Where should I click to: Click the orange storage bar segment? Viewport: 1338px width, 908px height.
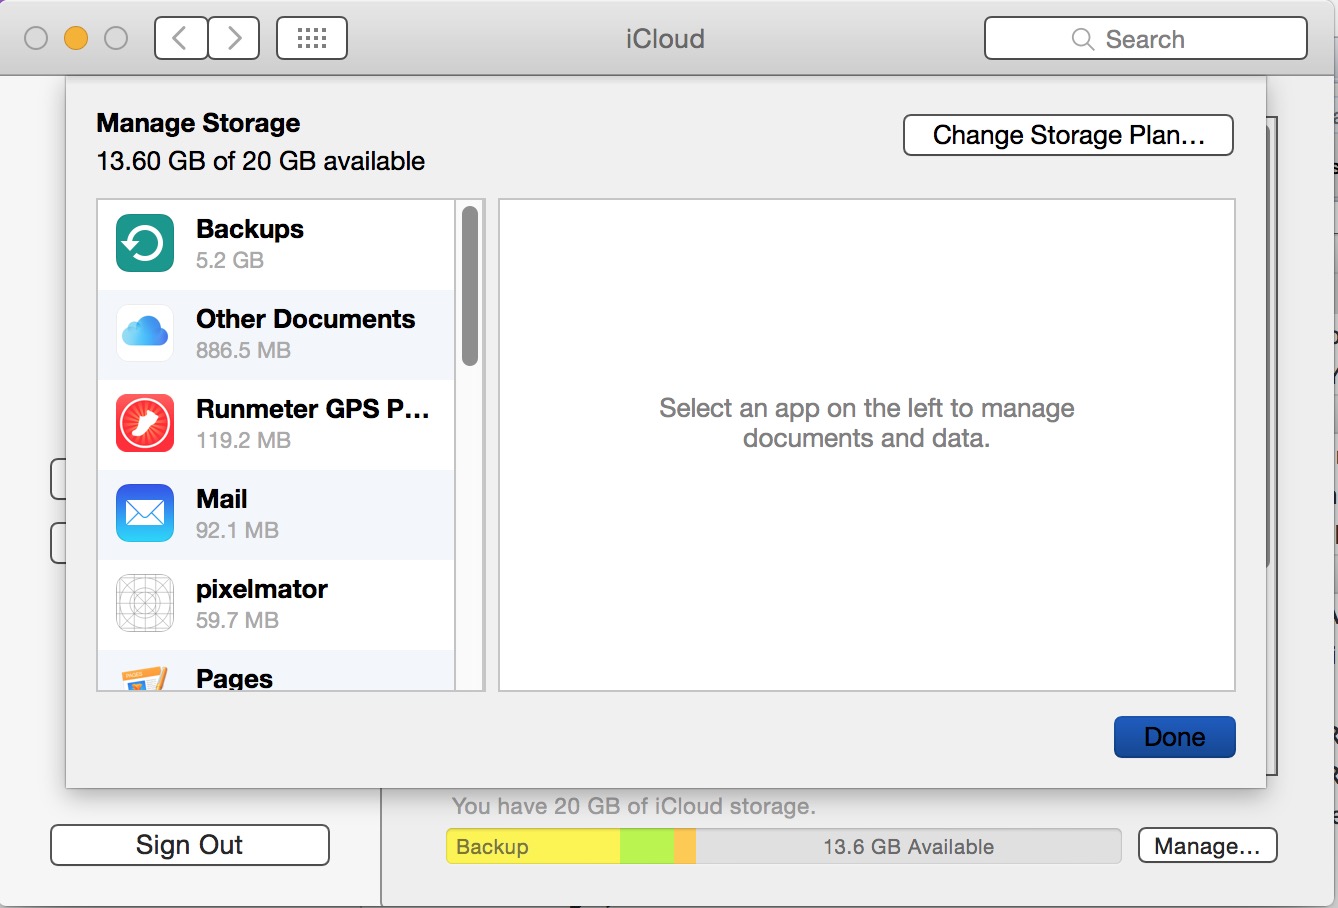(x=685, y=846)
